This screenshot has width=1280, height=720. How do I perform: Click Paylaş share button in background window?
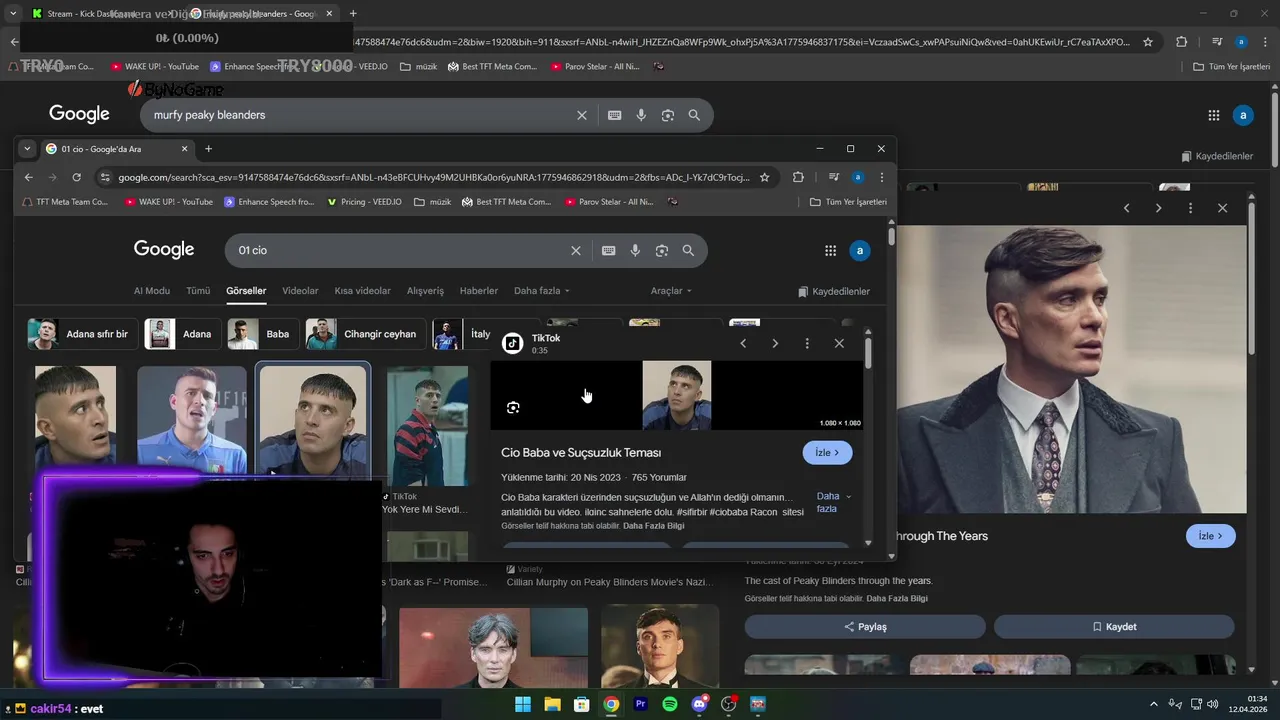865,627
